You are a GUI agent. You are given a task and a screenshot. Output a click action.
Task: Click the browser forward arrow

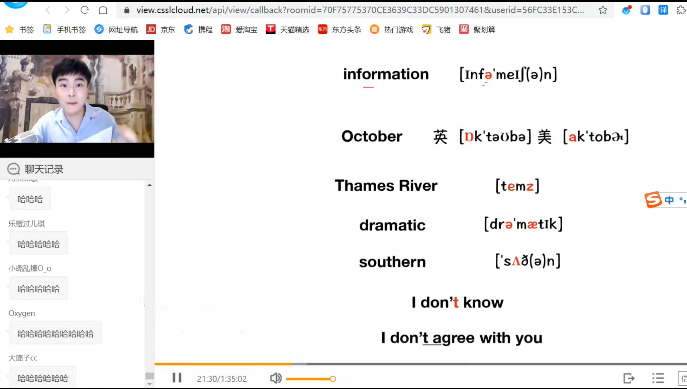(x=67, y=10)
